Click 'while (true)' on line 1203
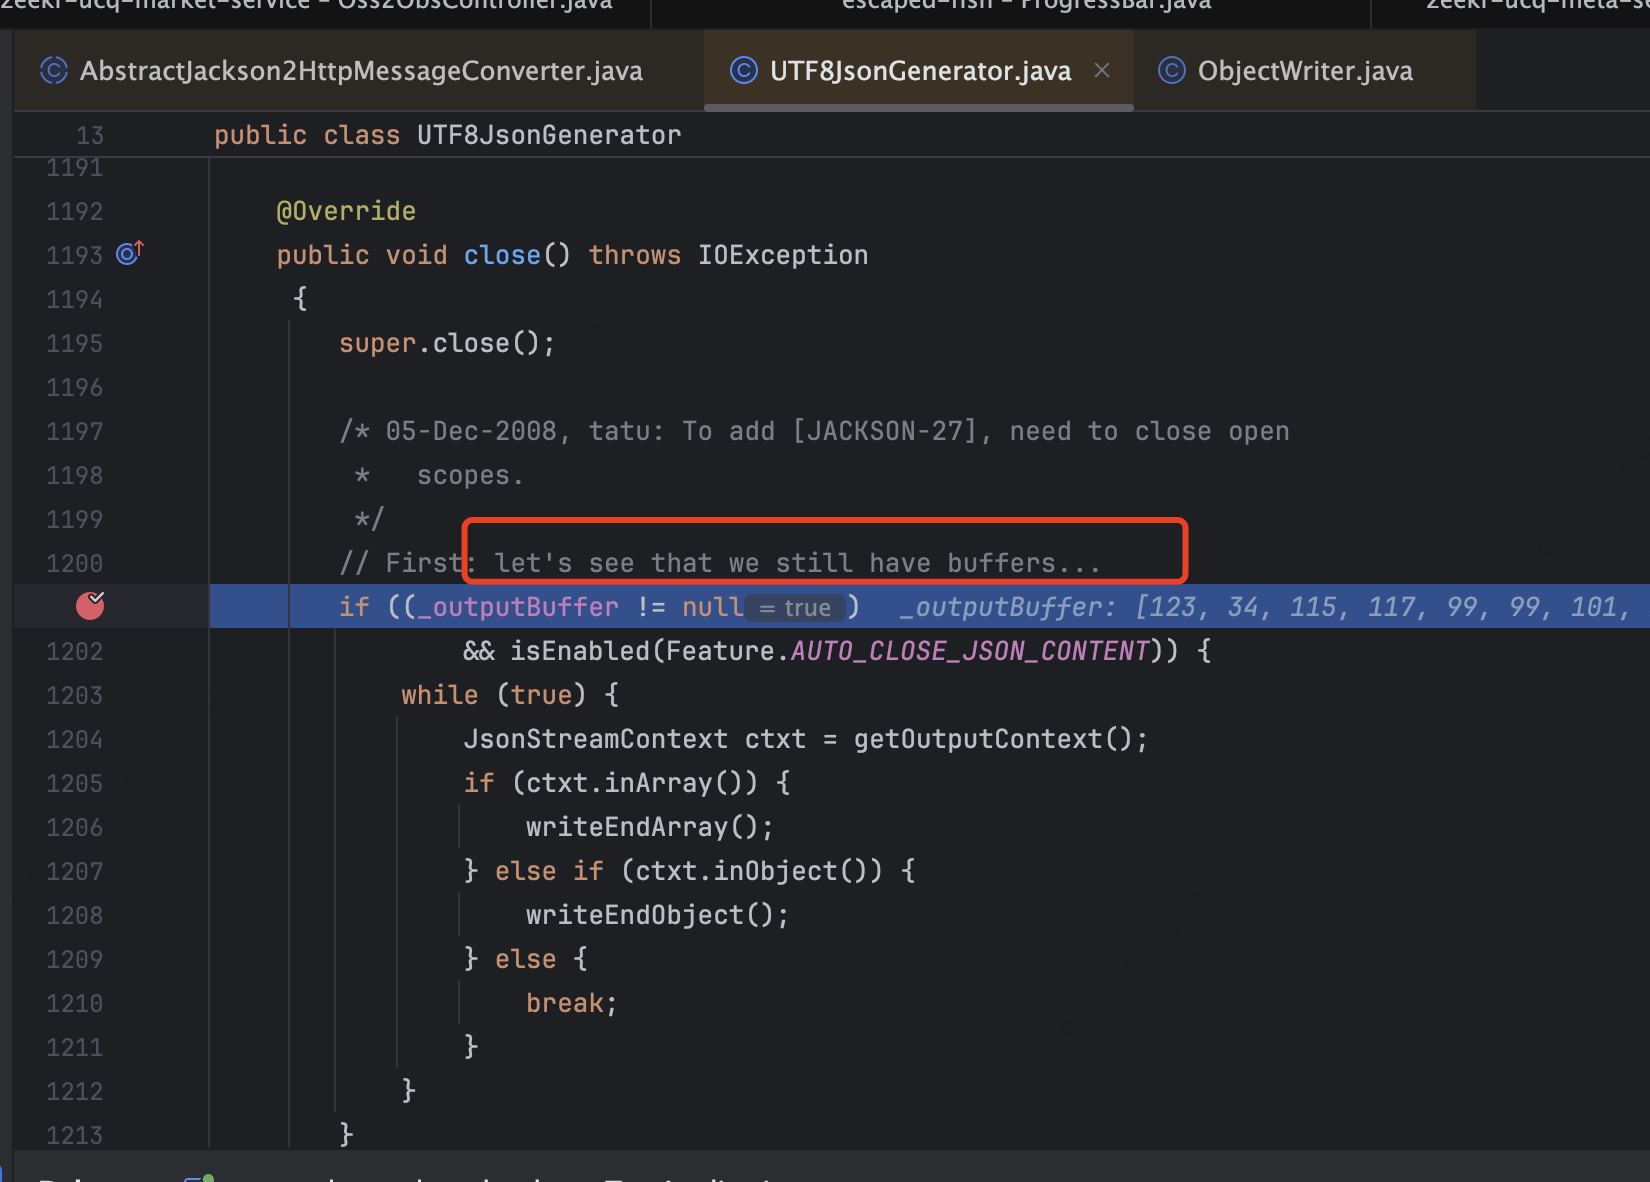Image resolution: width=1650 pixels, height=1182 pixels. coord(493,695)
